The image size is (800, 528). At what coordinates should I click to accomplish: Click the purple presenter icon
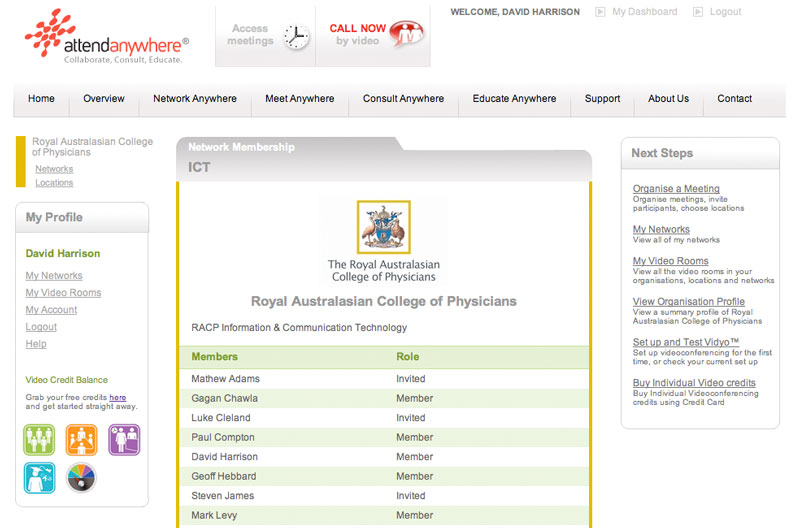pyautogui.click(x=124, y=439)
